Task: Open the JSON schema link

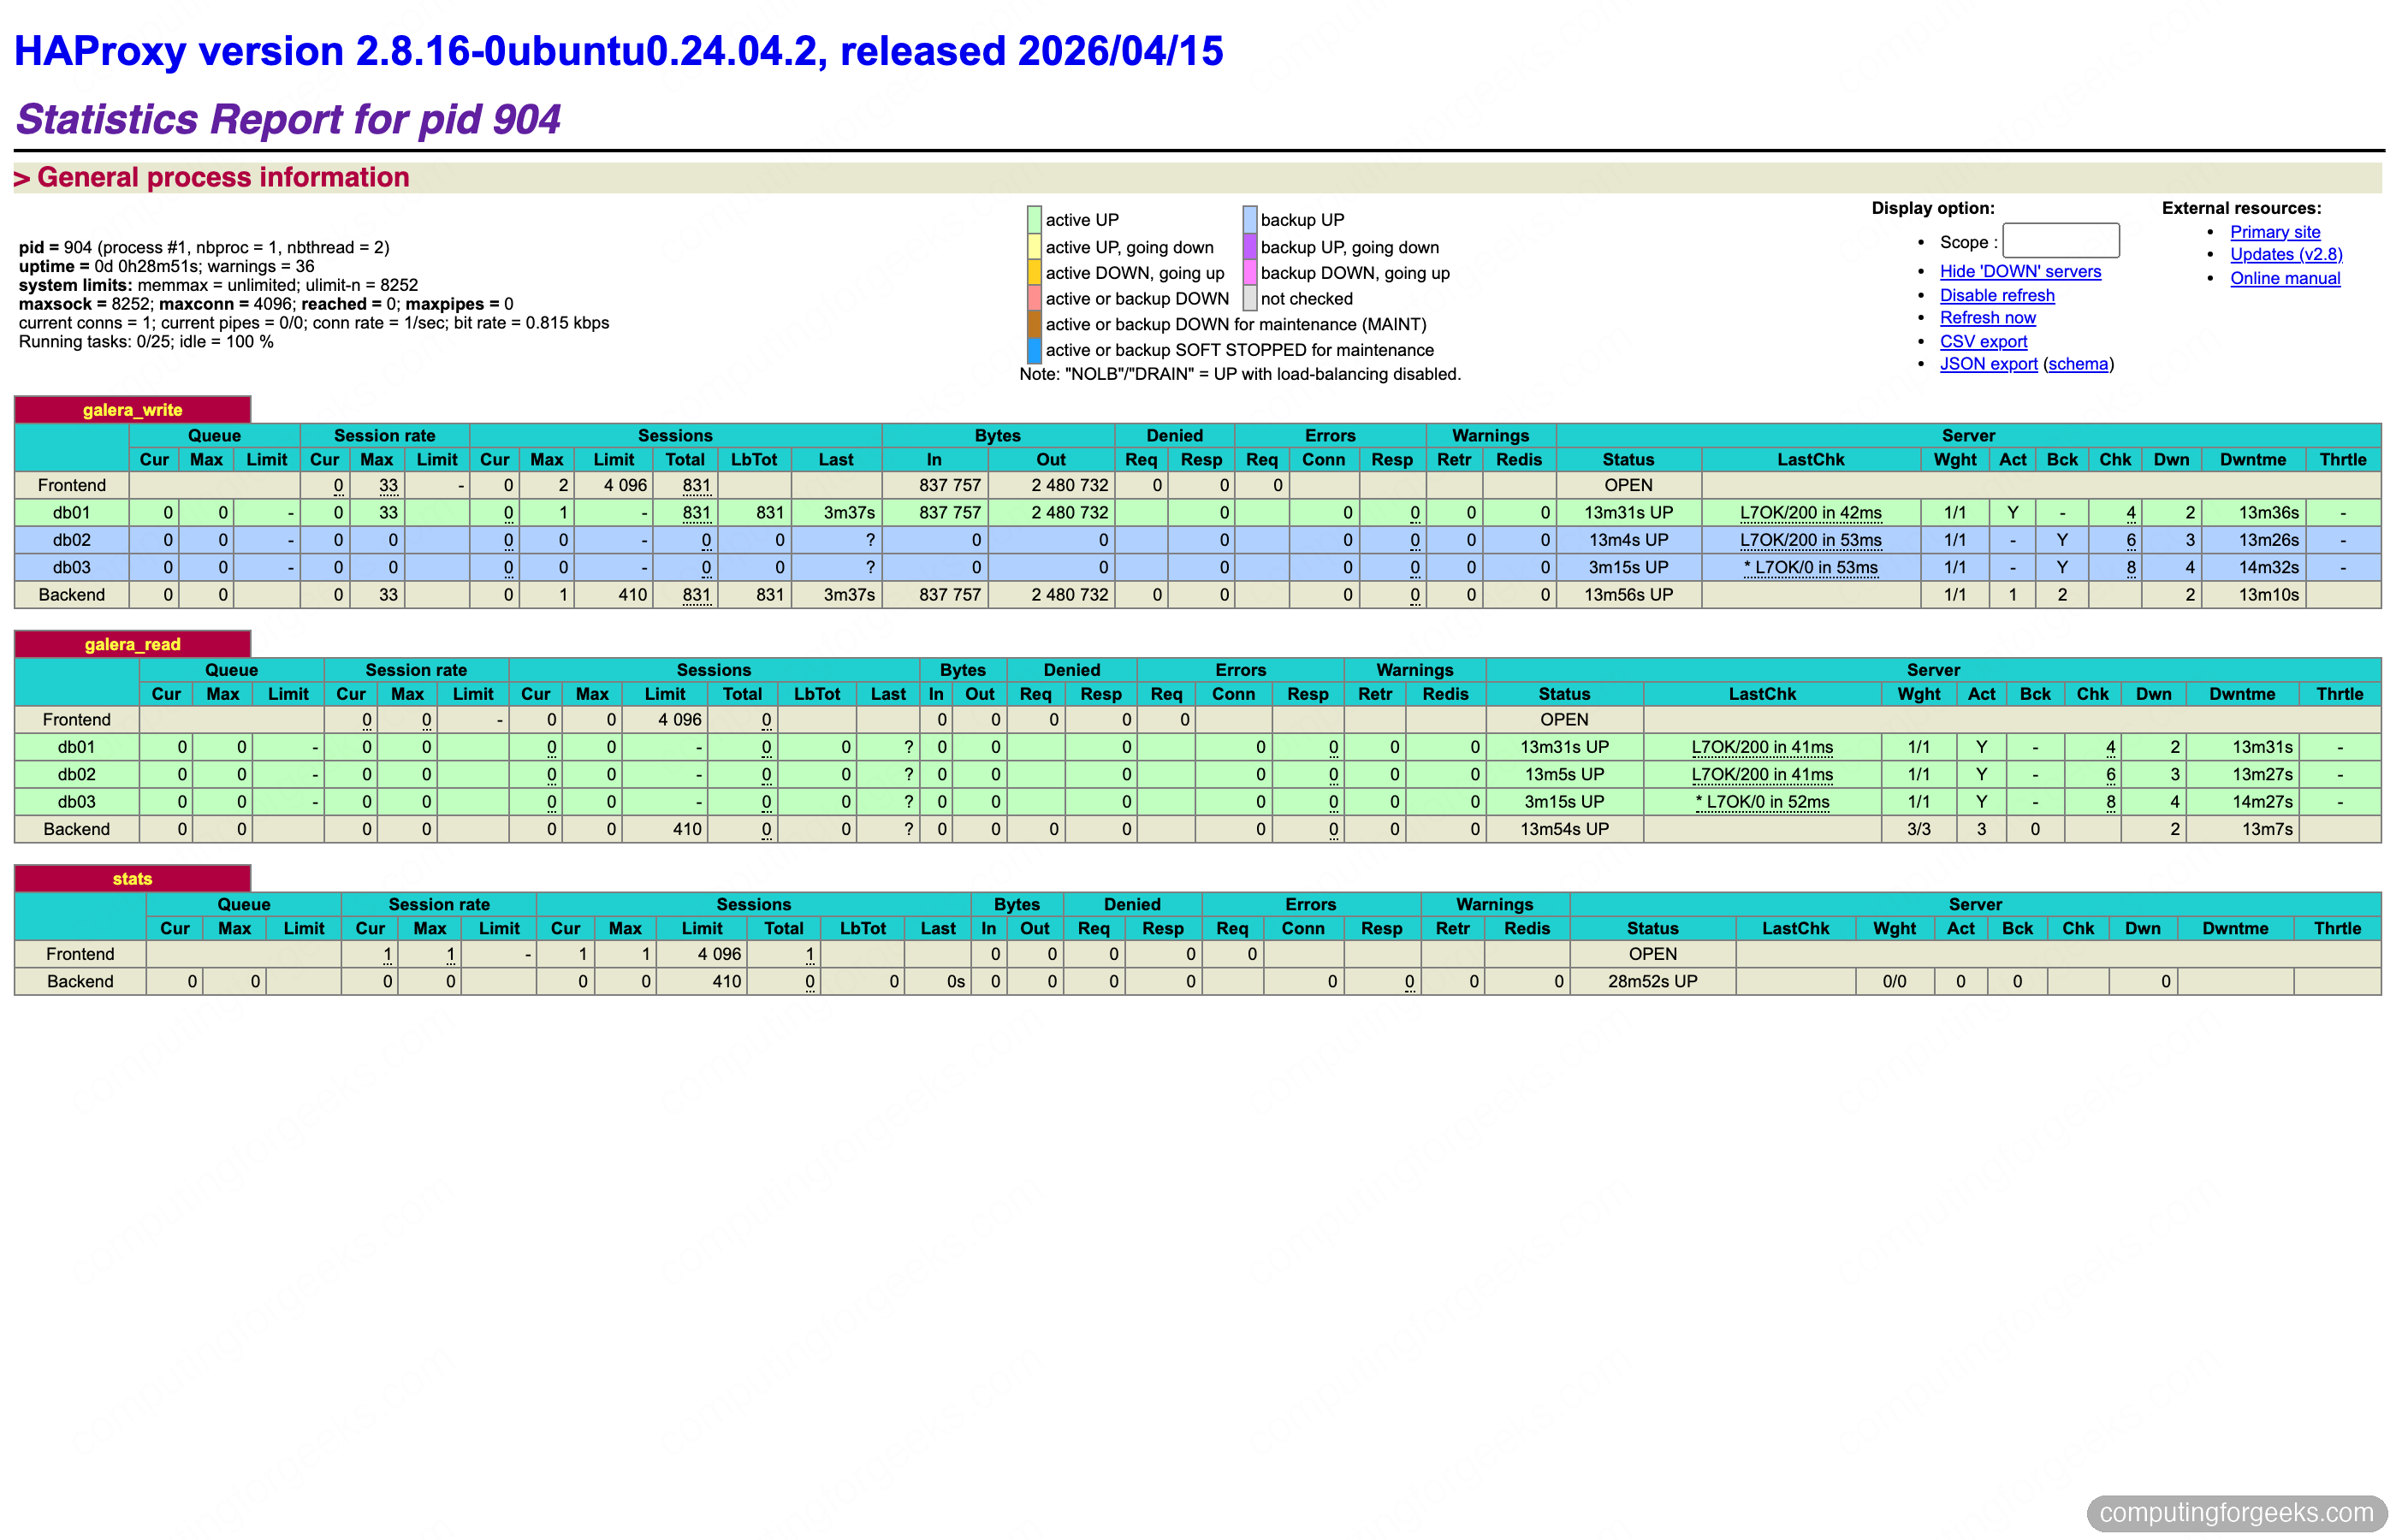Action: (x=2078, y=364)
